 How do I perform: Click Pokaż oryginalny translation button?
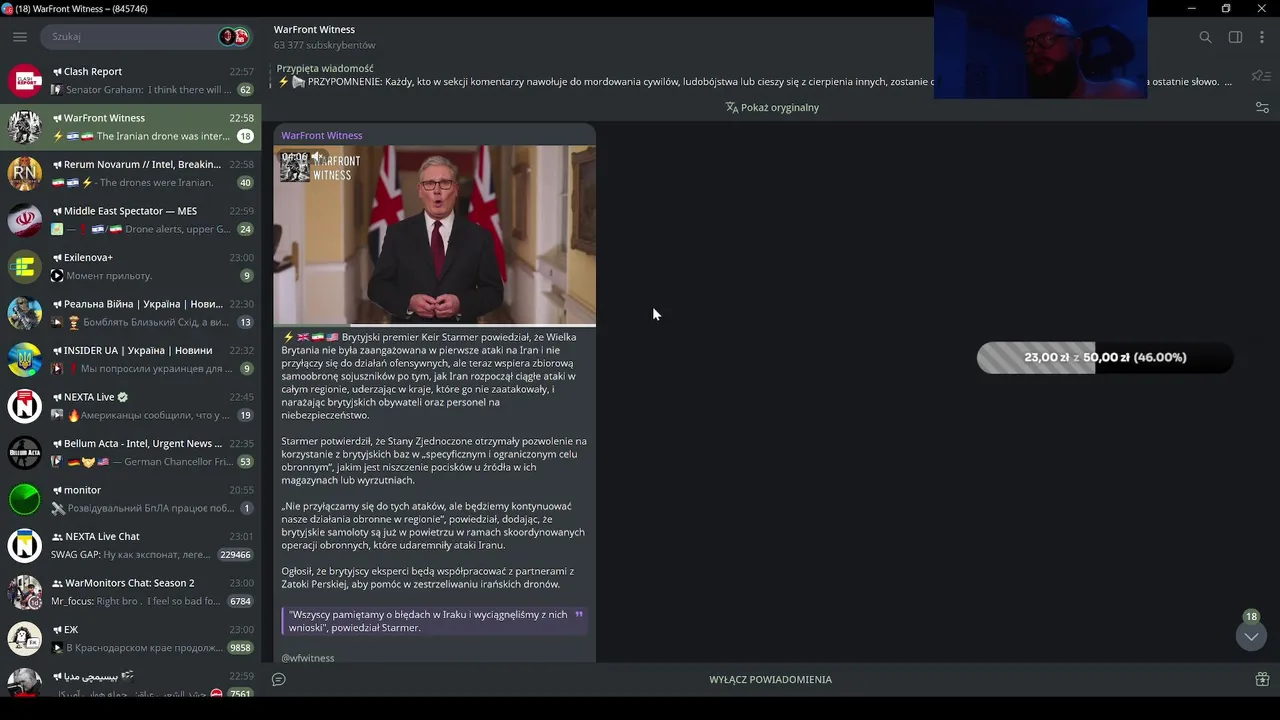(772, 107)
